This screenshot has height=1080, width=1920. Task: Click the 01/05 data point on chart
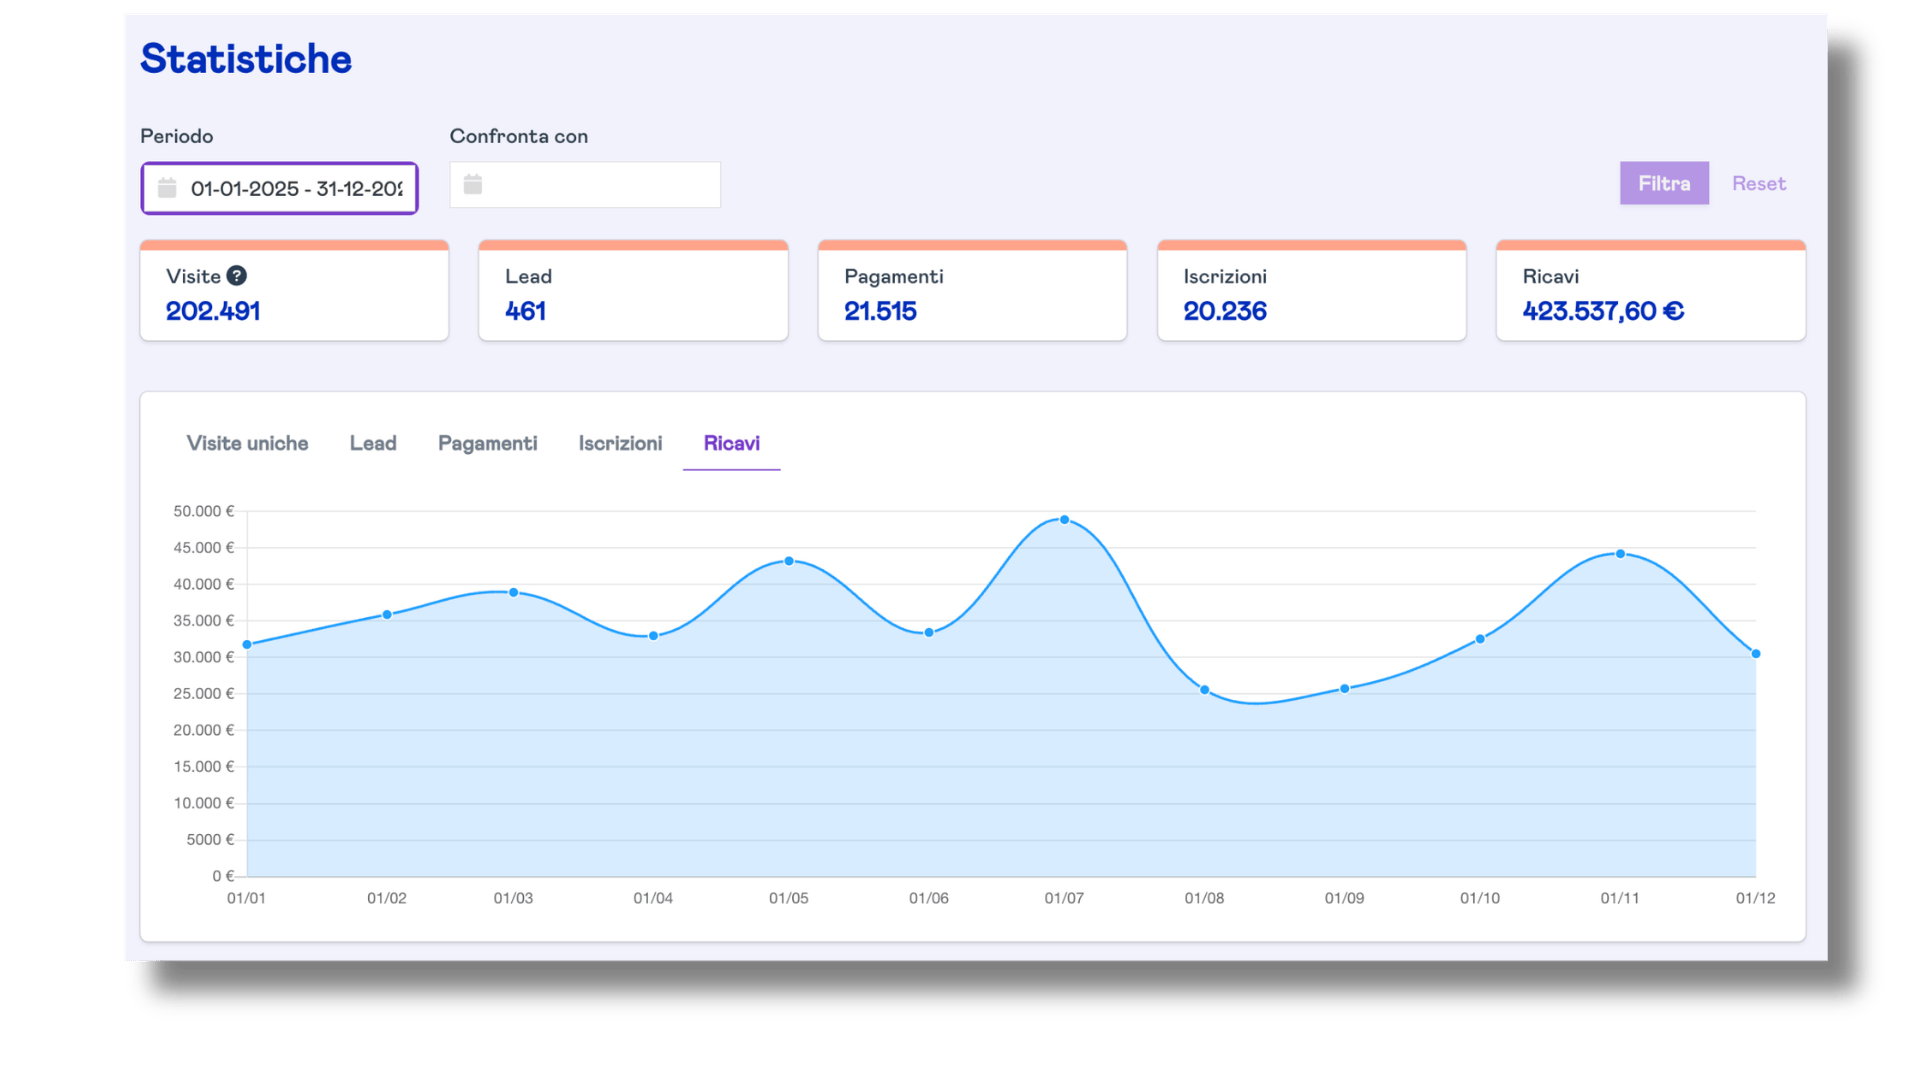click(789, 561)
